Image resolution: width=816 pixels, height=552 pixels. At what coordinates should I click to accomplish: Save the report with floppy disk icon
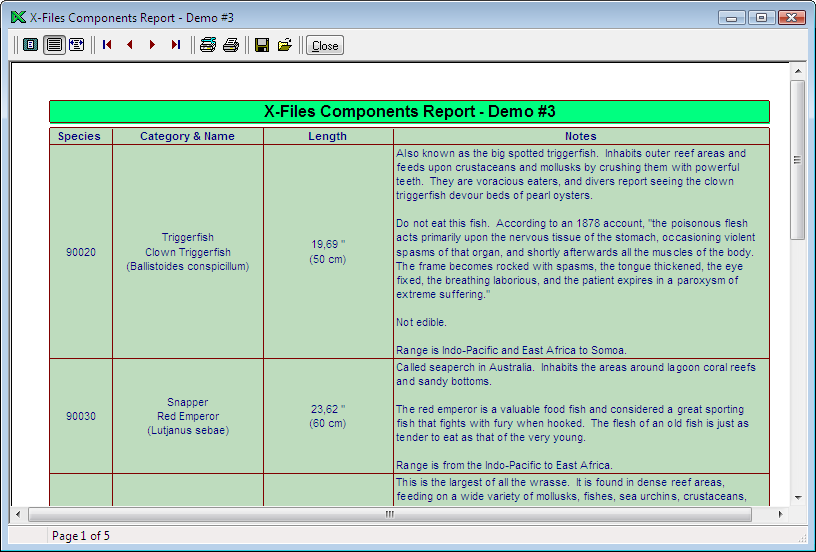point(262,45)
